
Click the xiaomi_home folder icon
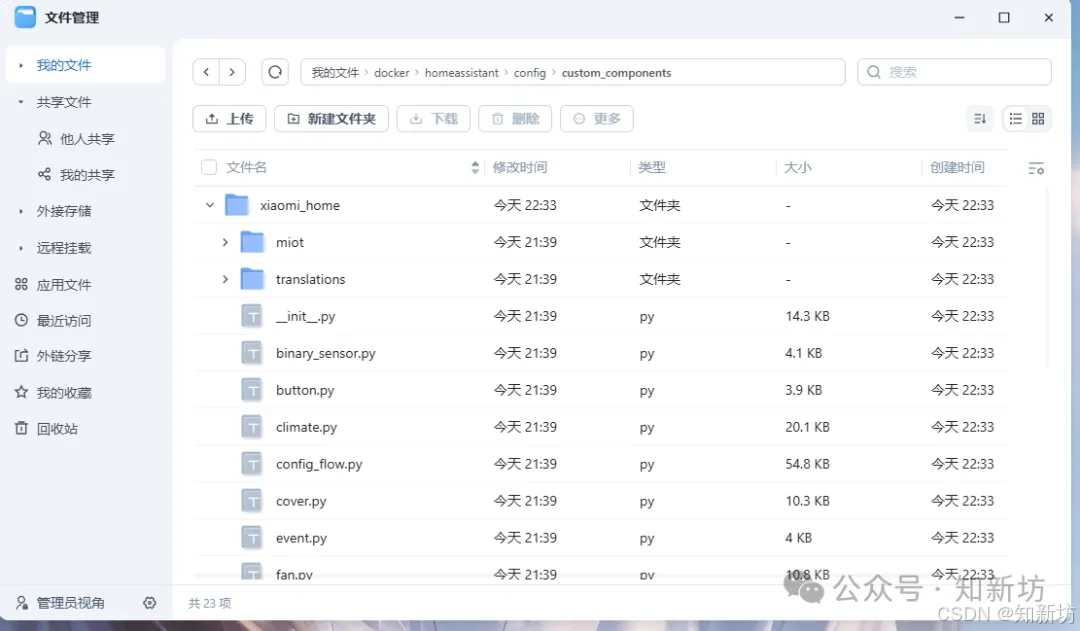tap(237, 205)
